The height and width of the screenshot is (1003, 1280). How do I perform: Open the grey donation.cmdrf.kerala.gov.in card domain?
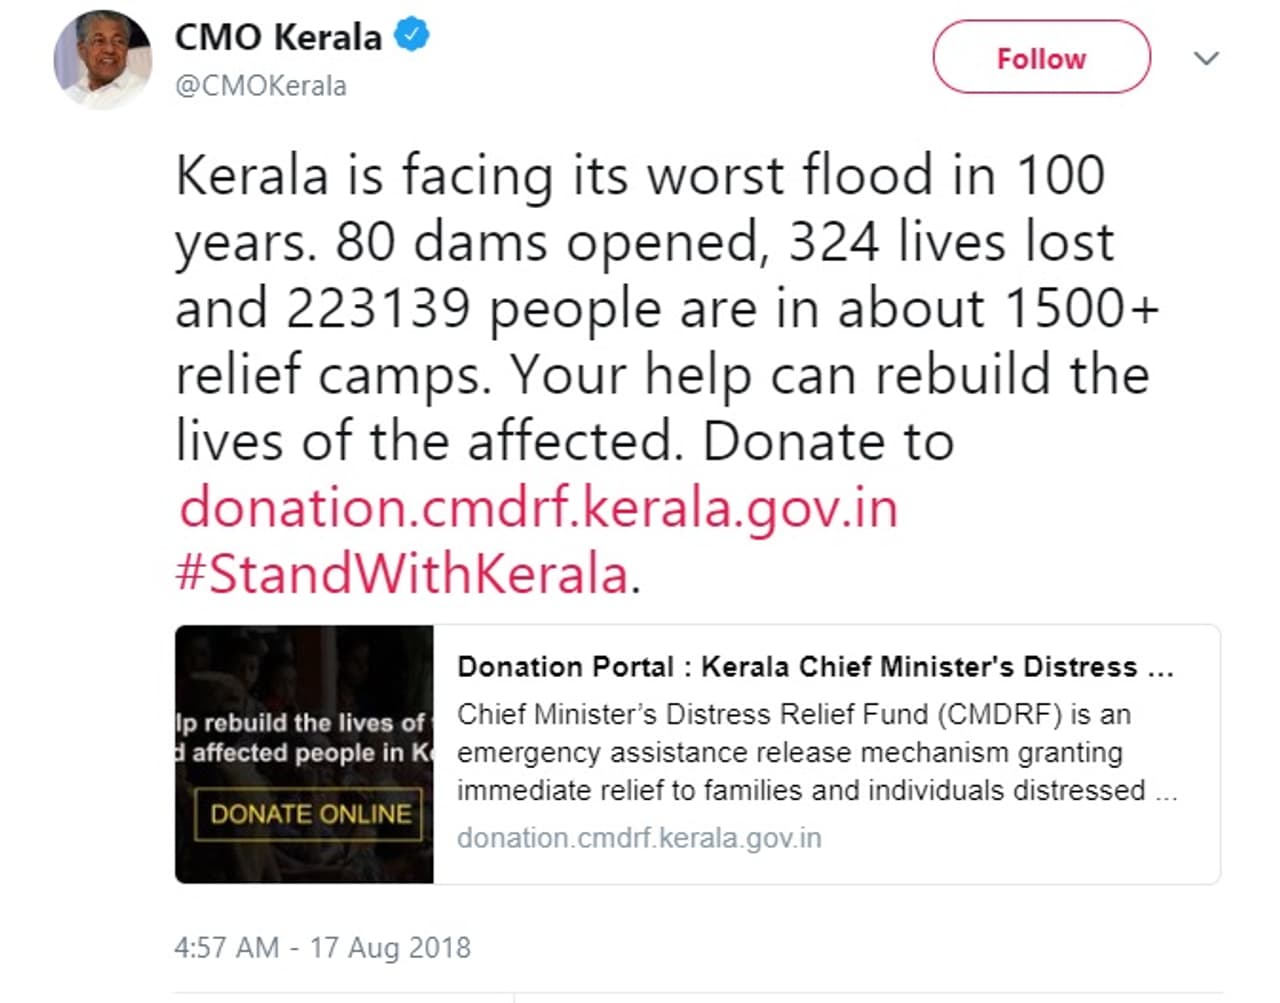click(x=639, y=838)
